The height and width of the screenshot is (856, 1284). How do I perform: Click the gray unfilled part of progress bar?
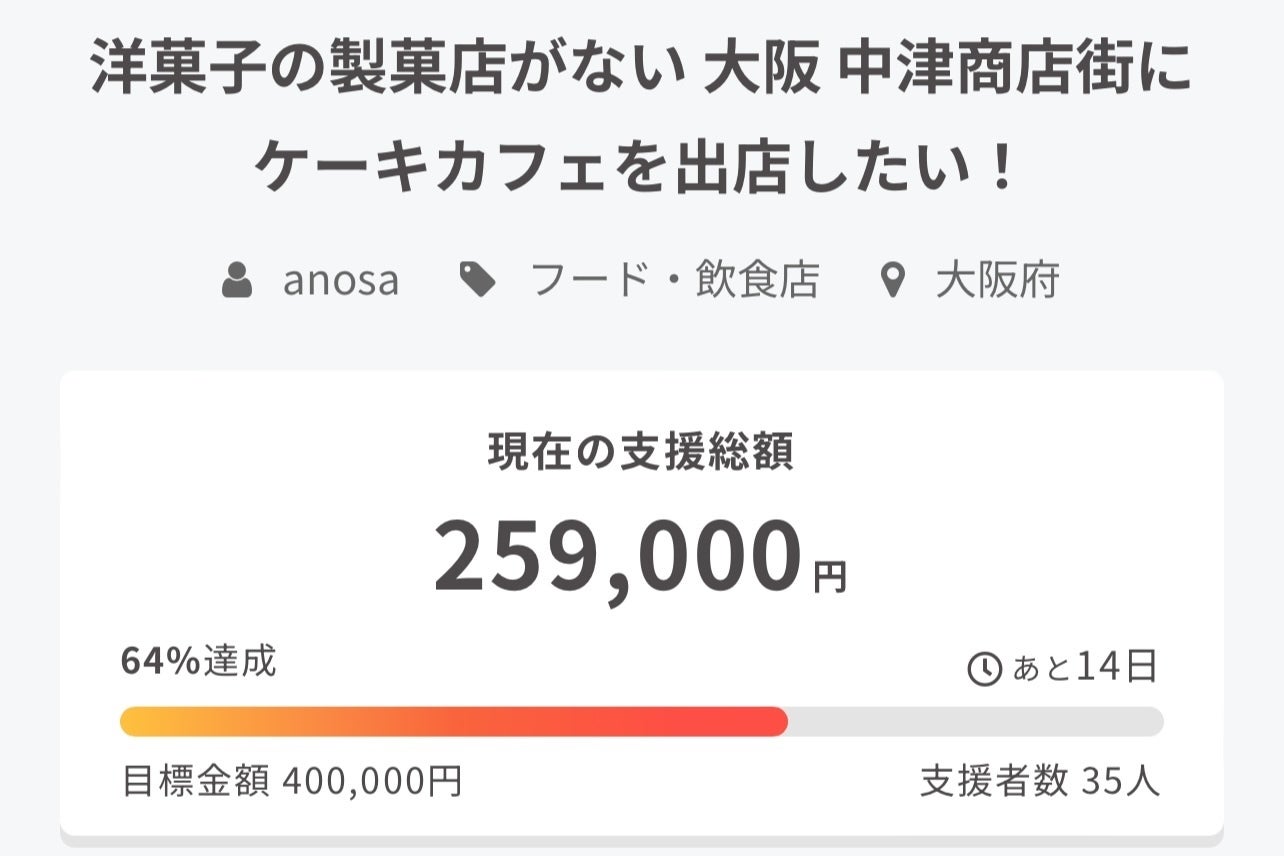click(975, 721)
